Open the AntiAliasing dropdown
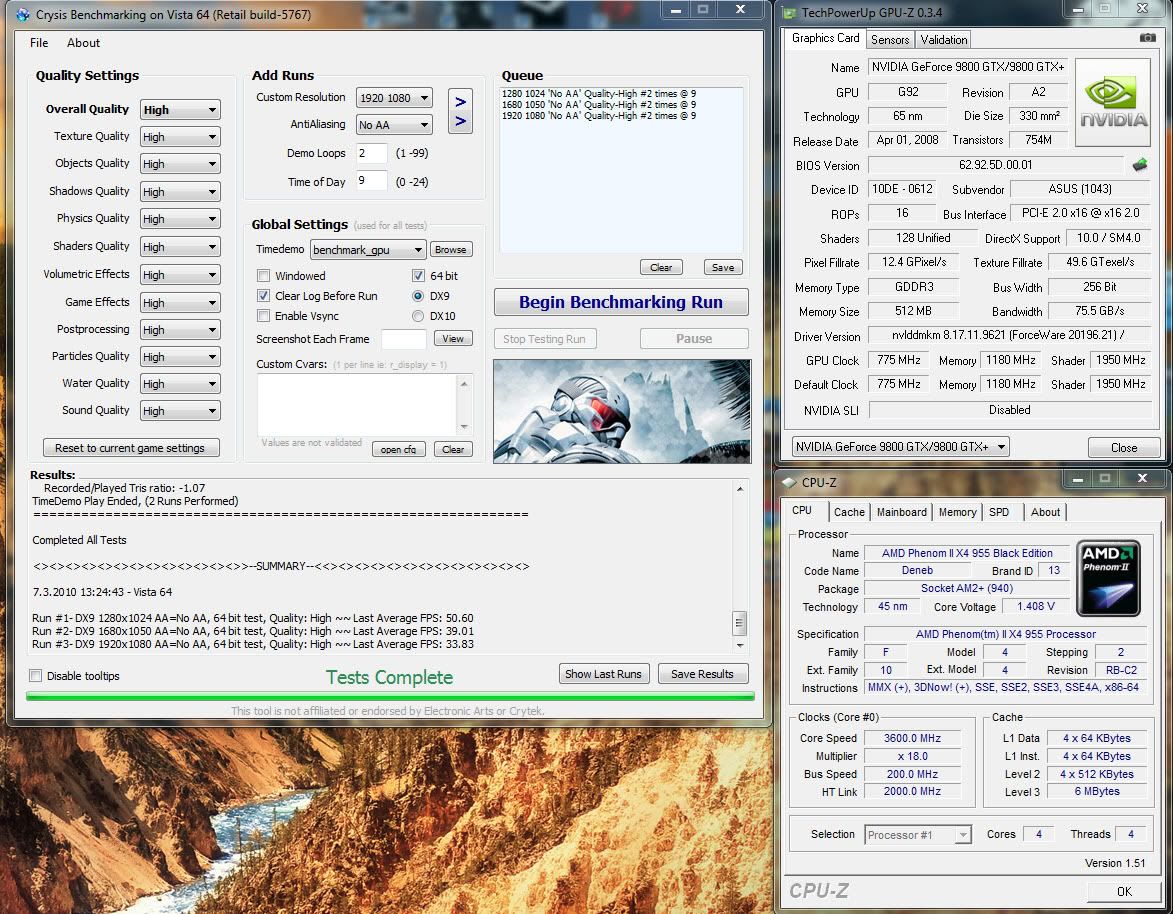This screenshot has height=914, width=1173. pyautogui.click(x=394, y=125)
